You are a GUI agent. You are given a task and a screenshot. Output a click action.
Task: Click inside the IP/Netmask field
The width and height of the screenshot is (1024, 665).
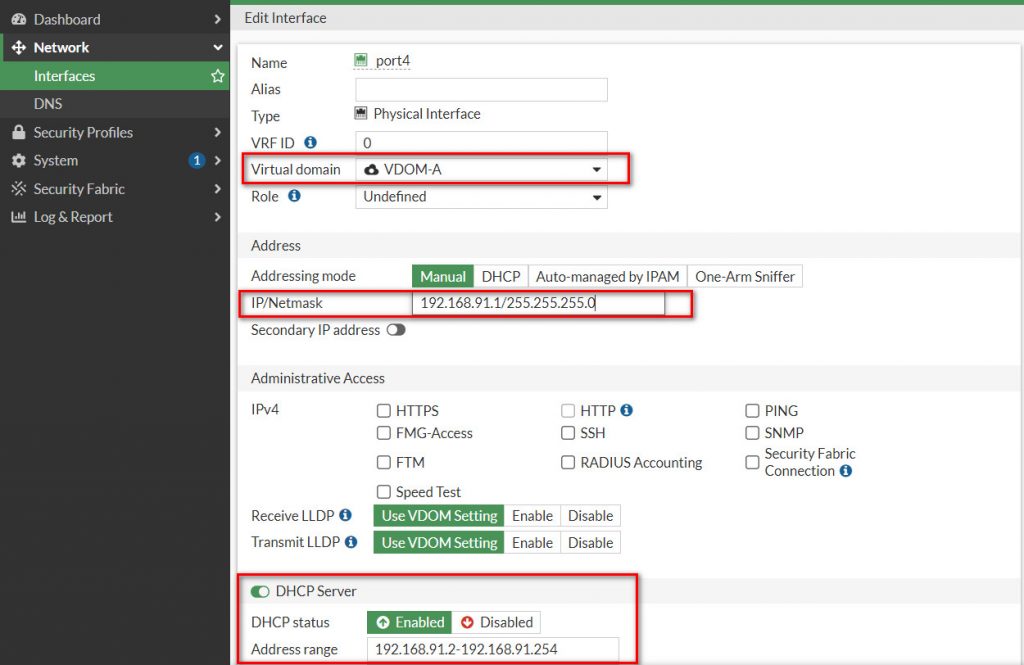tap(540, 303)
